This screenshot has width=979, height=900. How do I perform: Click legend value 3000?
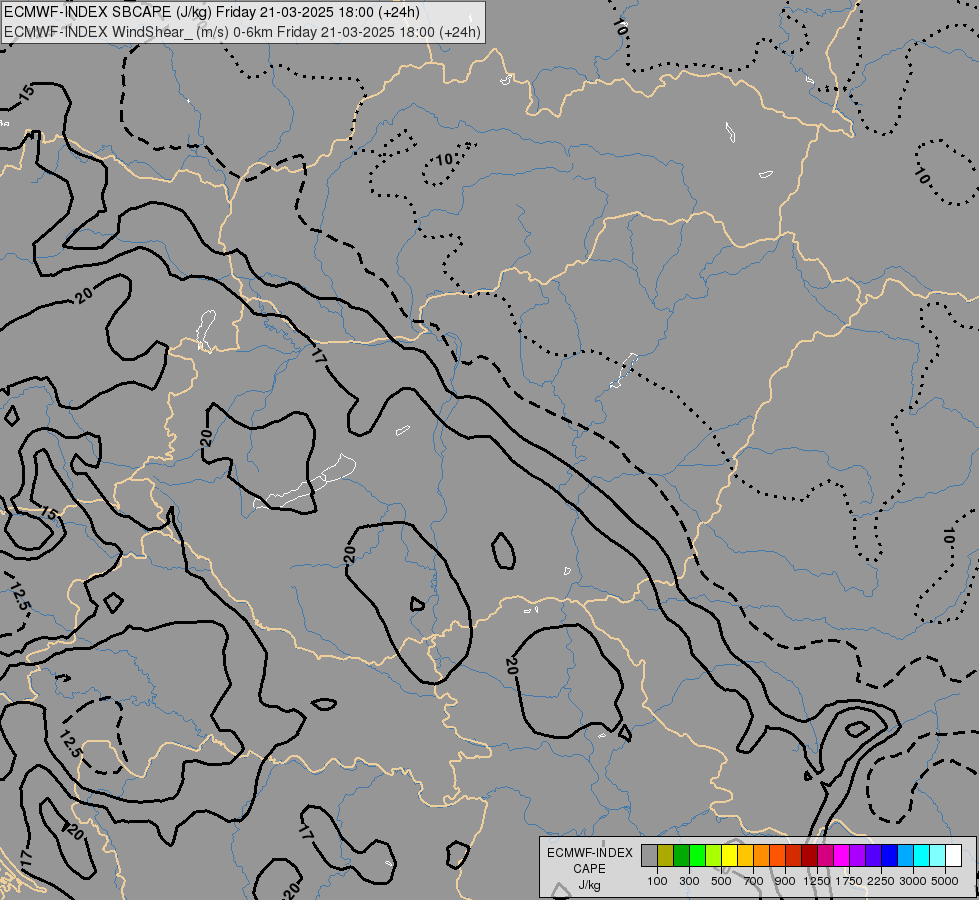[x=913, y=881]
